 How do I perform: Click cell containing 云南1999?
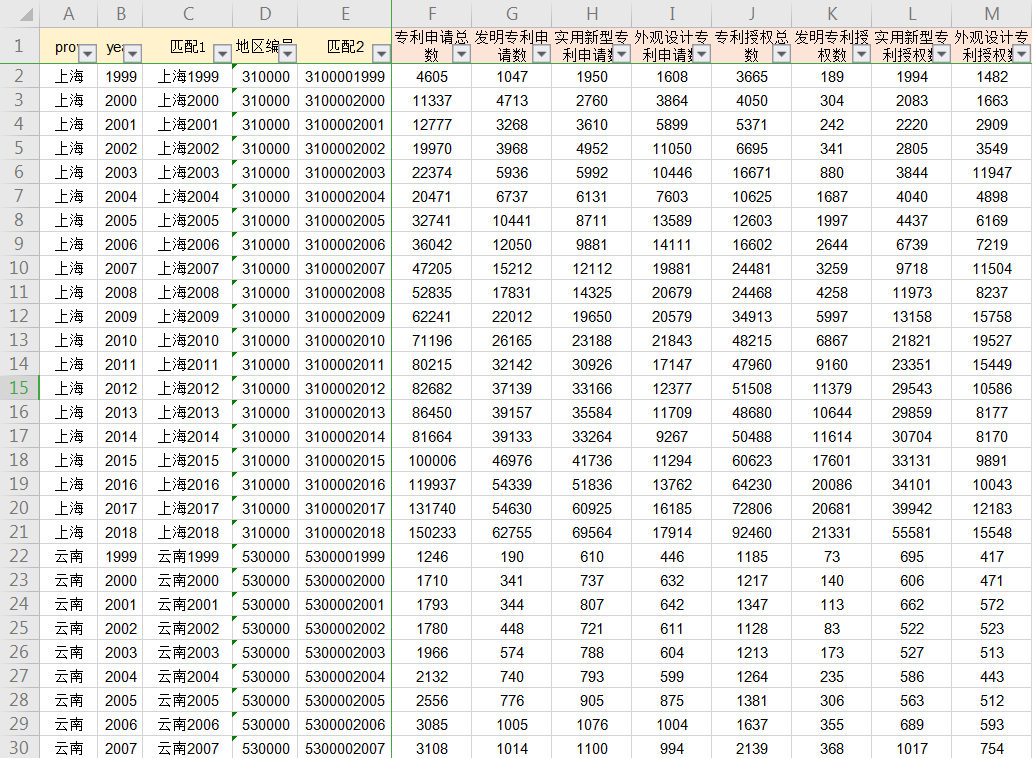click(x=188, y=557)
